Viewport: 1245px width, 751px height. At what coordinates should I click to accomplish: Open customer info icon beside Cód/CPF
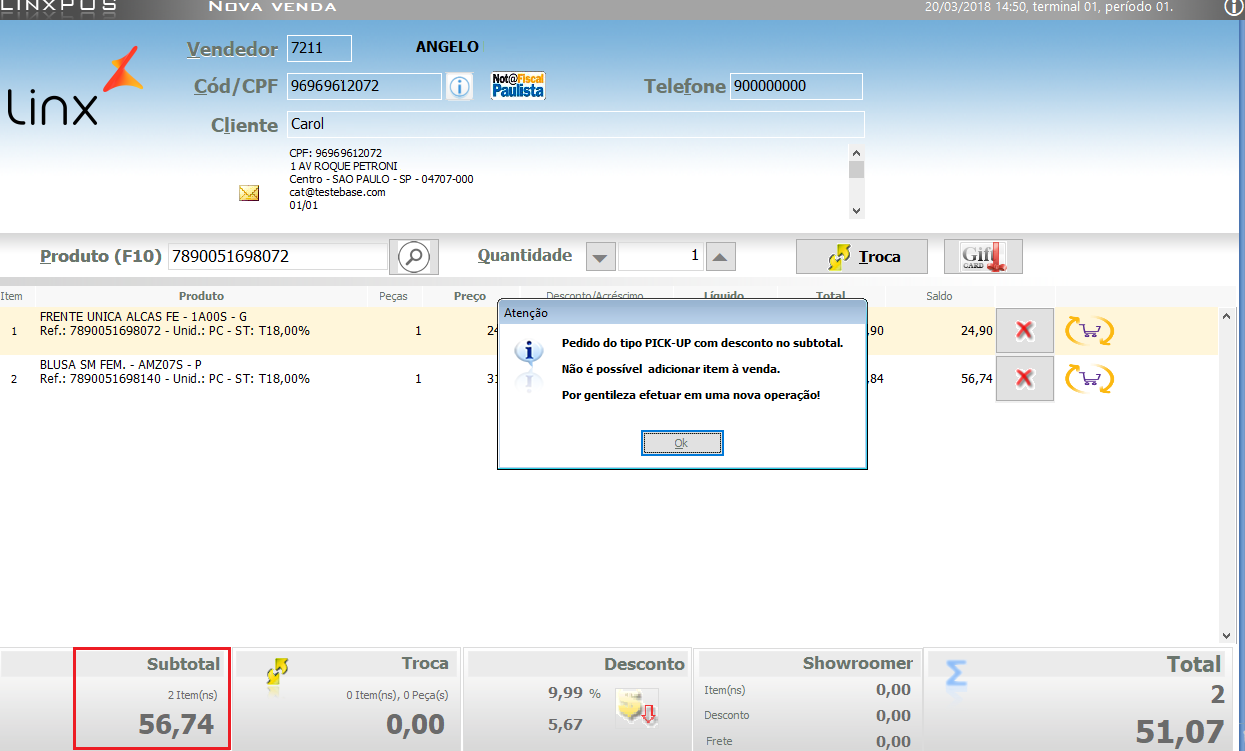point(459,87)
